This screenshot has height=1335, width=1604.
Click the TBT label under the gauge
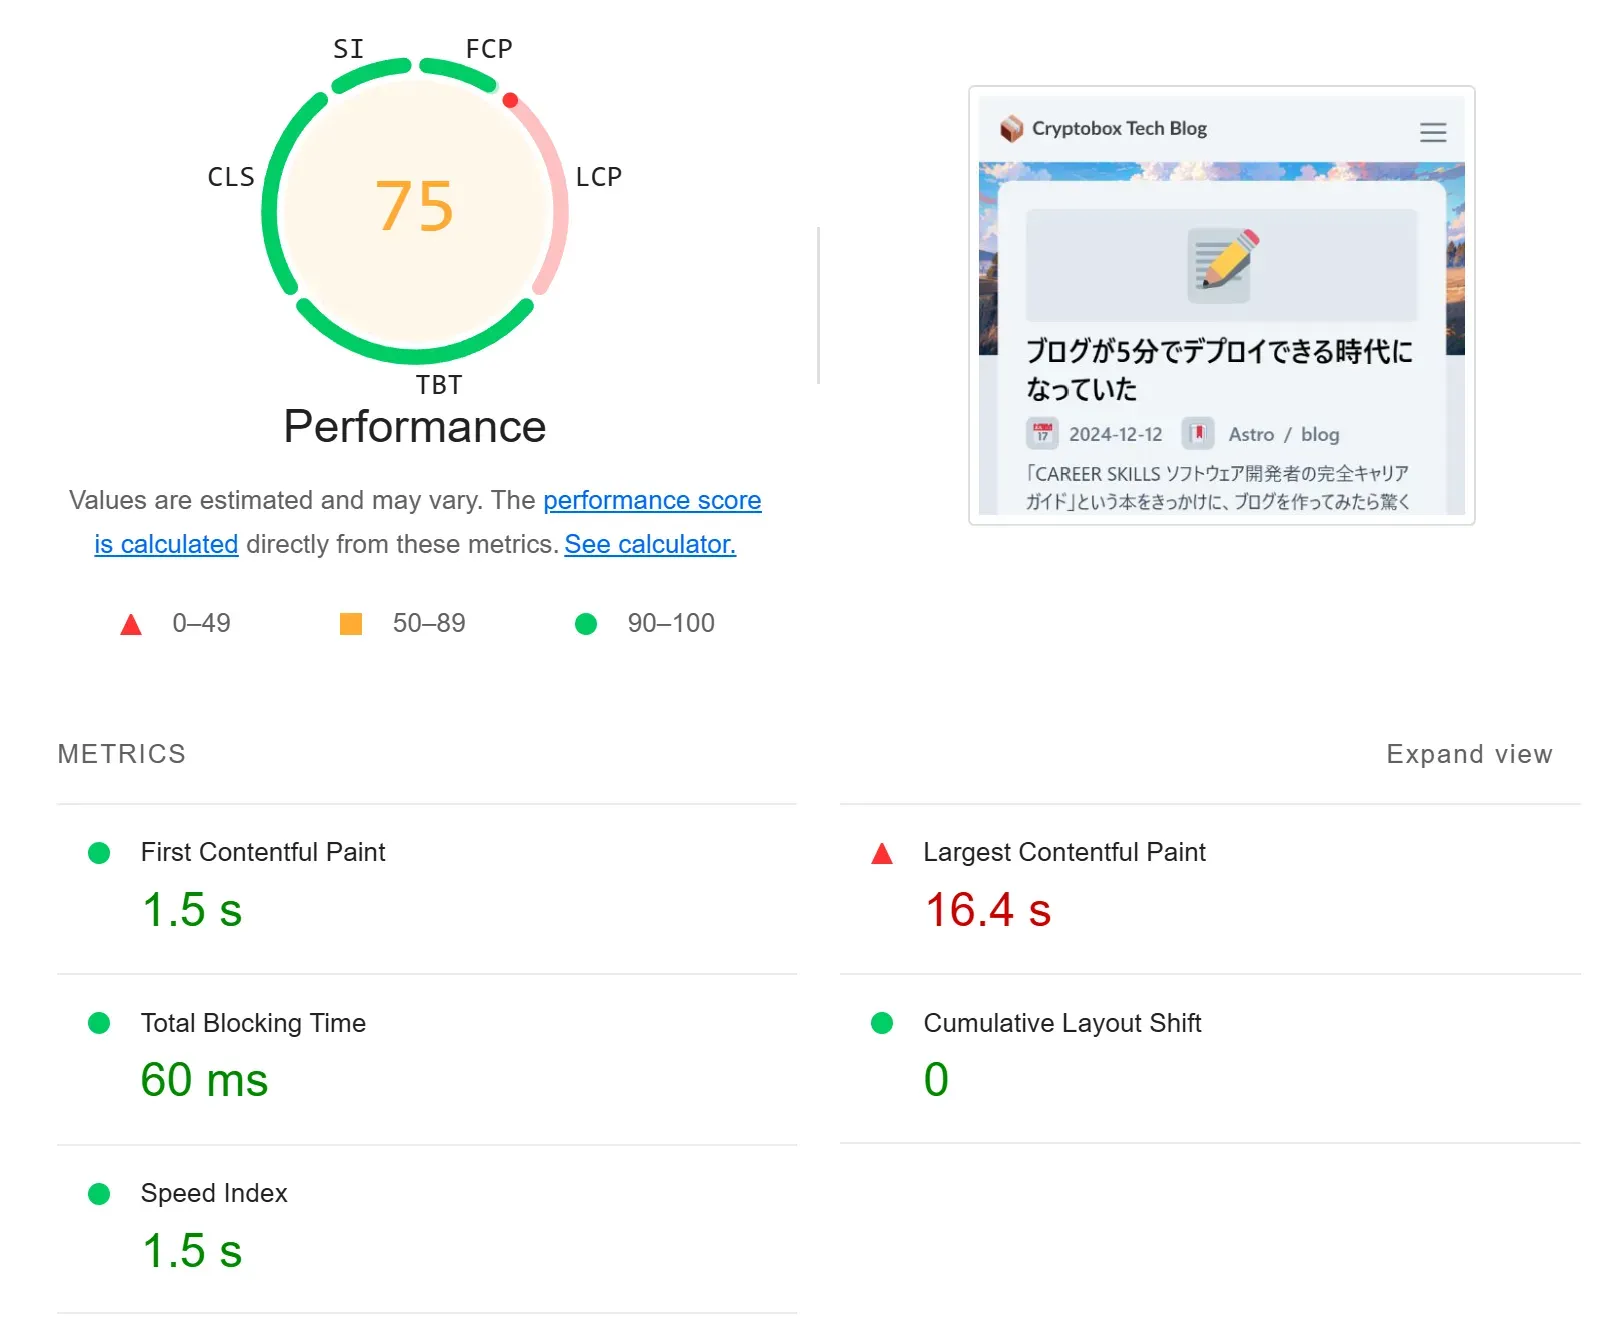point(439,385)
